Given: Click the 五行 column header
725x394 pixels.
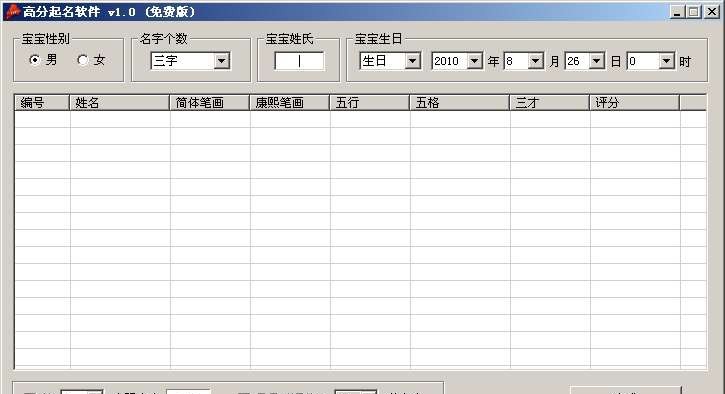Looking at the screenshot, I should coord(369,103).
